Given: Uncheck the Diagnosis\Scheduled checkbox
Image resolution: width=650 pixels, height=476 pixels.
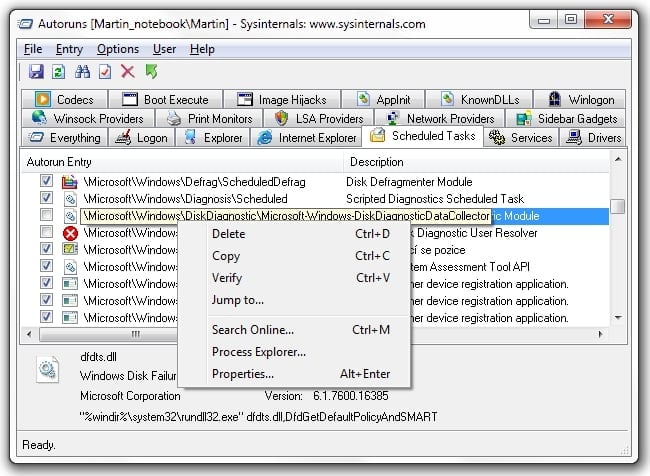Looking at the screenshot, I should (x=46, y=198).
